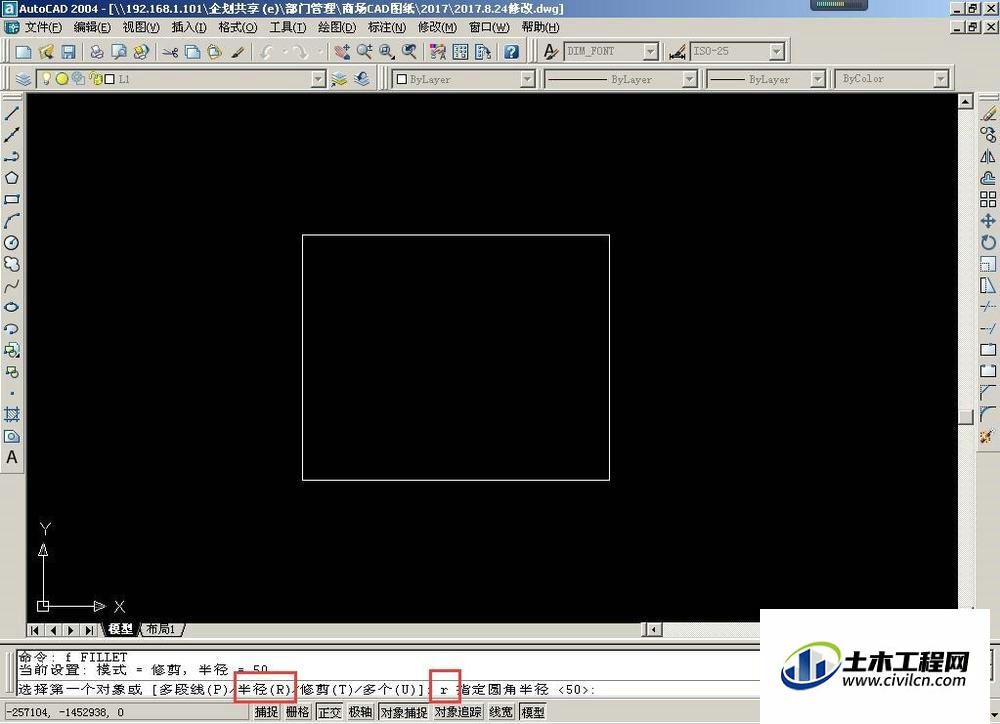Open the ByLayer lineweight dropdown
1000x724 pixels.
[818, 79]
